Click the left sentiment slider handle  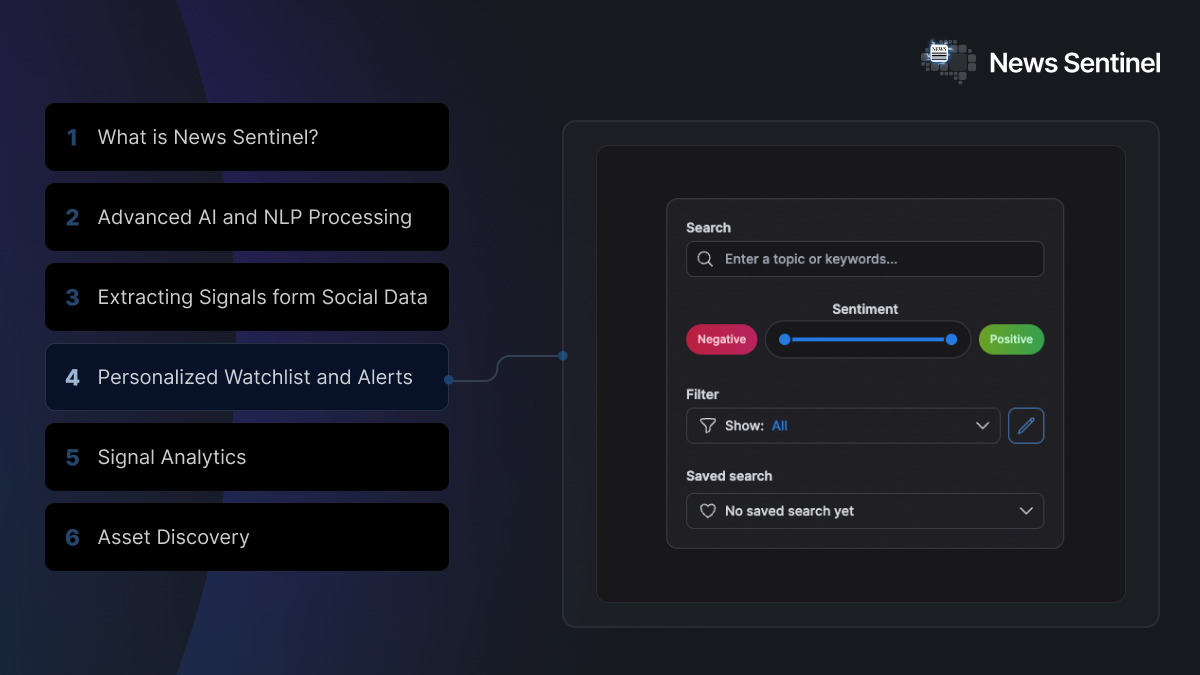tap(785, 340)
